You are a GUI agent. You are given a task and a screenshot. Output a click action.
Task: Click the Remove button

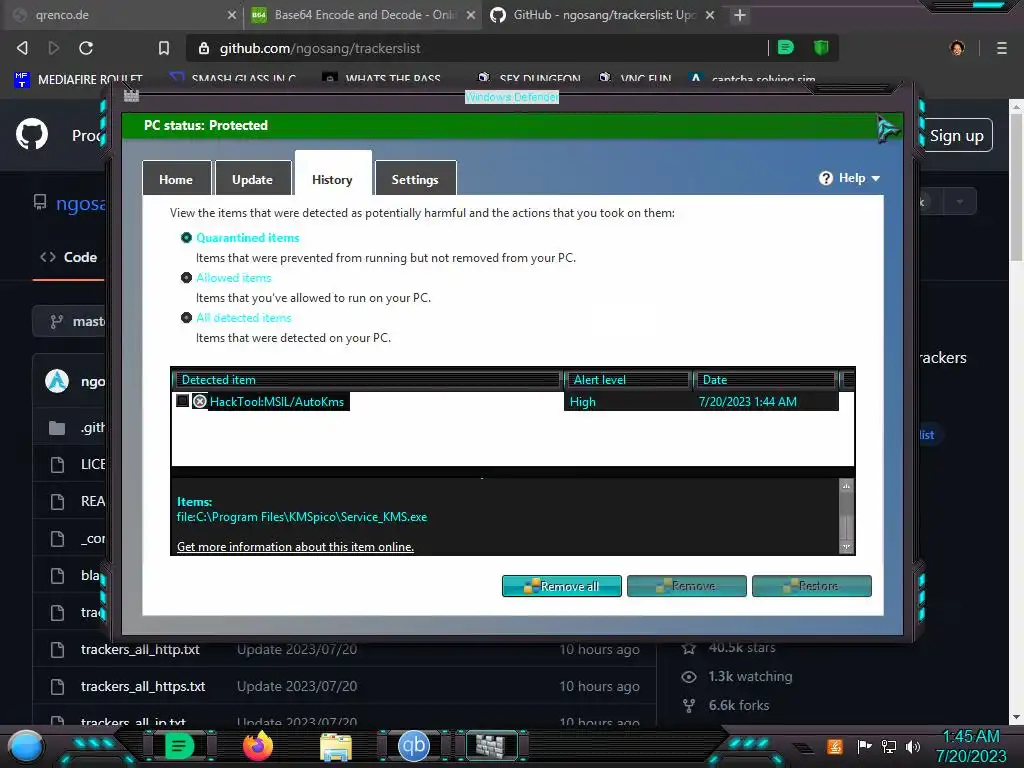pos(686,586)
